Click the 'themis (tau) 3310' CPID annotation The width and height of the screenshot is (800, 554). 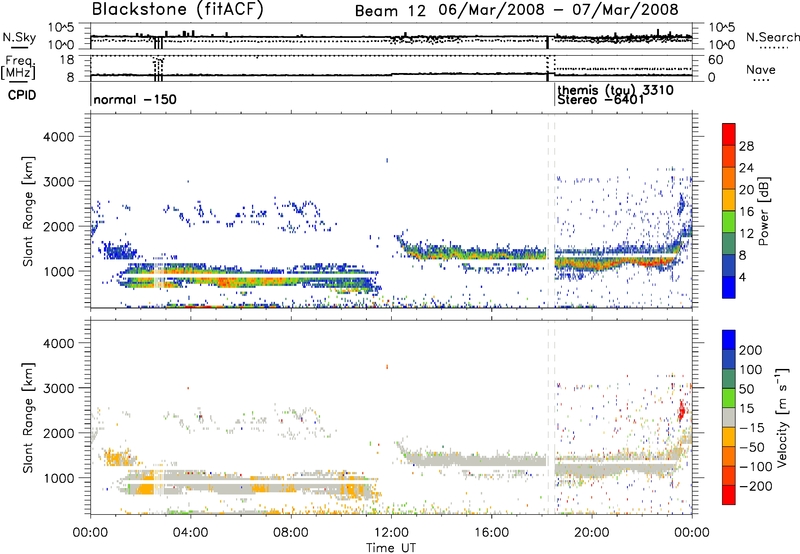coord(615,90)
